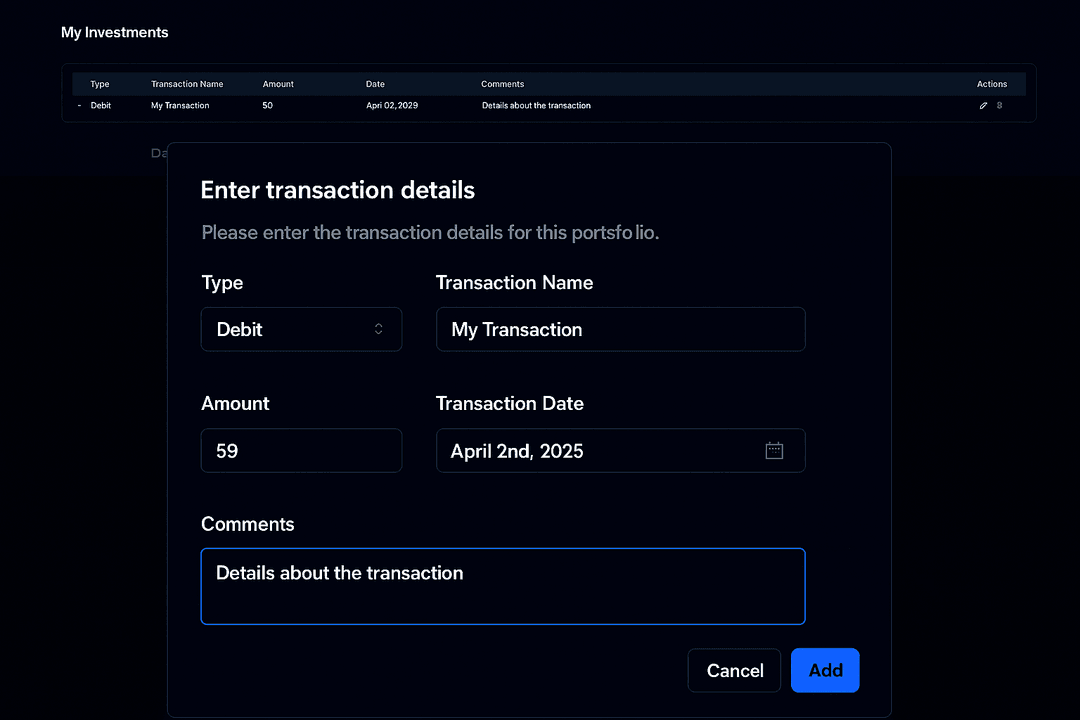Click into the Amount field showing 59

point(302,451)
